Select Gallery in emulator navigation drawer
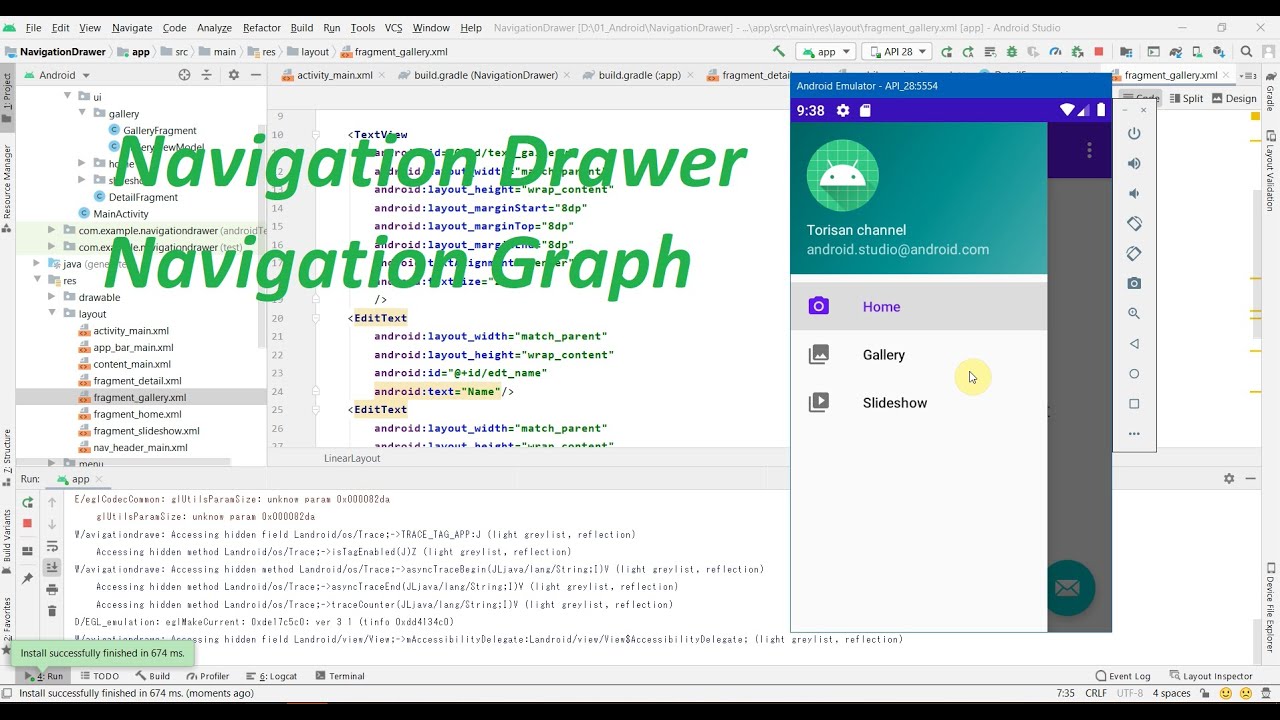Screen dimensions: 1280x720 click(x=919, y=354)
